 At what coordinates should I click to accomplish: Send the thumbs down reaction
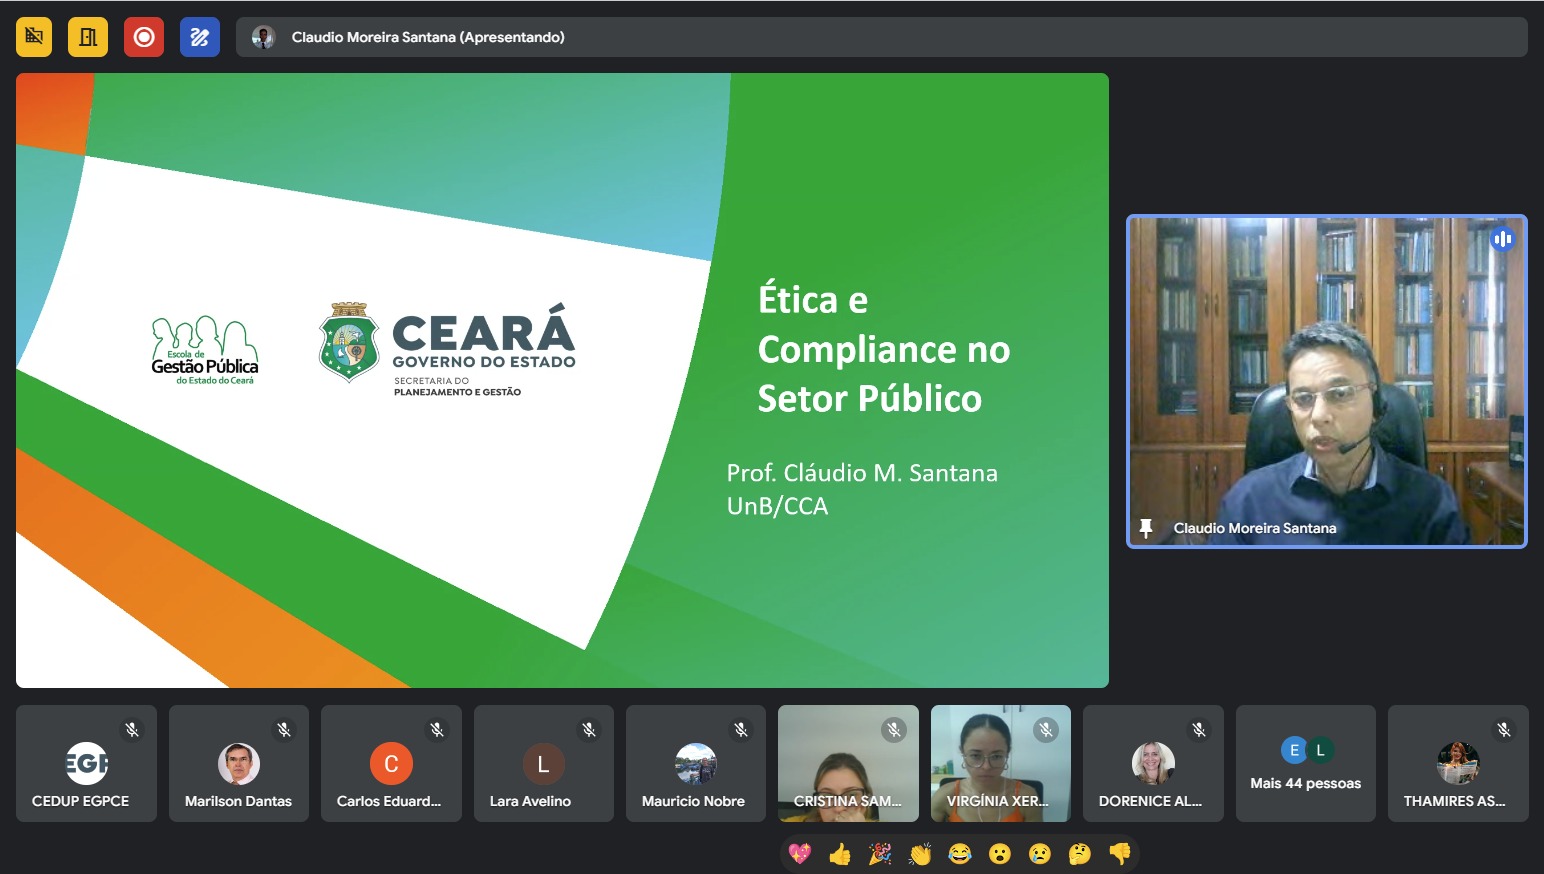[x=1120, y=854]
